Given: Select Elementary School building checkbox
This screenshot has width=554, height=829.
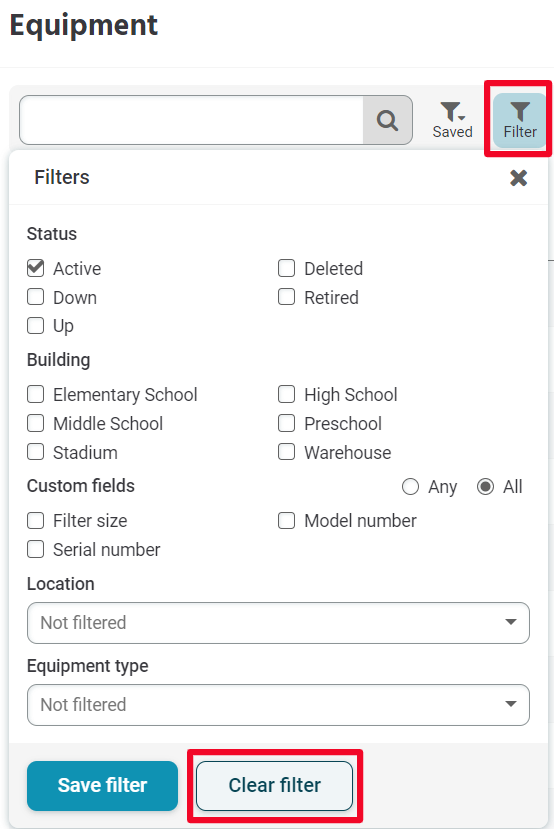Looking at the screenshot, I should 35,394.
